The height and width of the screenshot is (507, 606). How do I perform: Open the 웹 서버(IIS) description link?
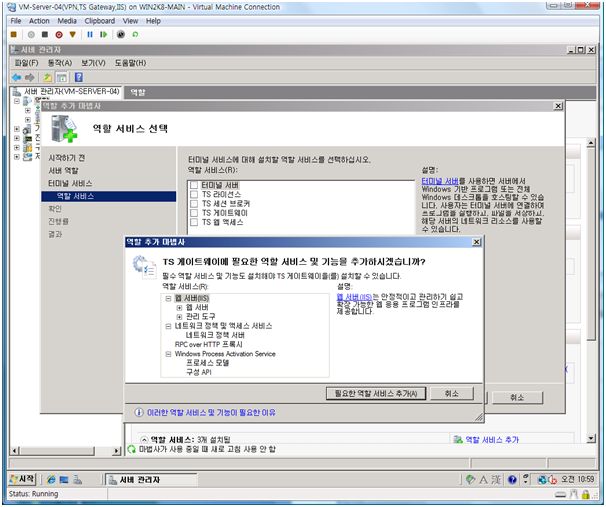pyautogui.click(x=354, y=297)
